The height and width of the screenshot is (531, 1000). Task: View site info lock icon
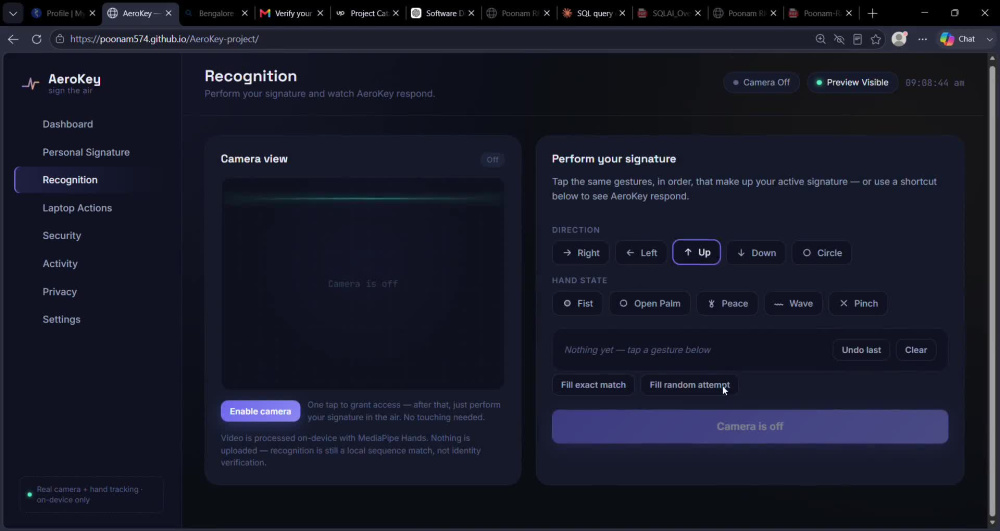[59, 39]
